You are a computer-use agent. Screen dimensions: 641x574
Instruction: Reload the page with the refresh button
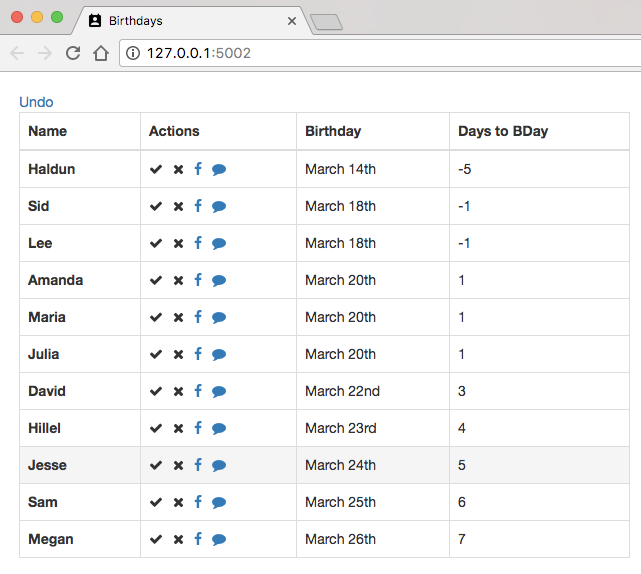[x=73, y=53]
